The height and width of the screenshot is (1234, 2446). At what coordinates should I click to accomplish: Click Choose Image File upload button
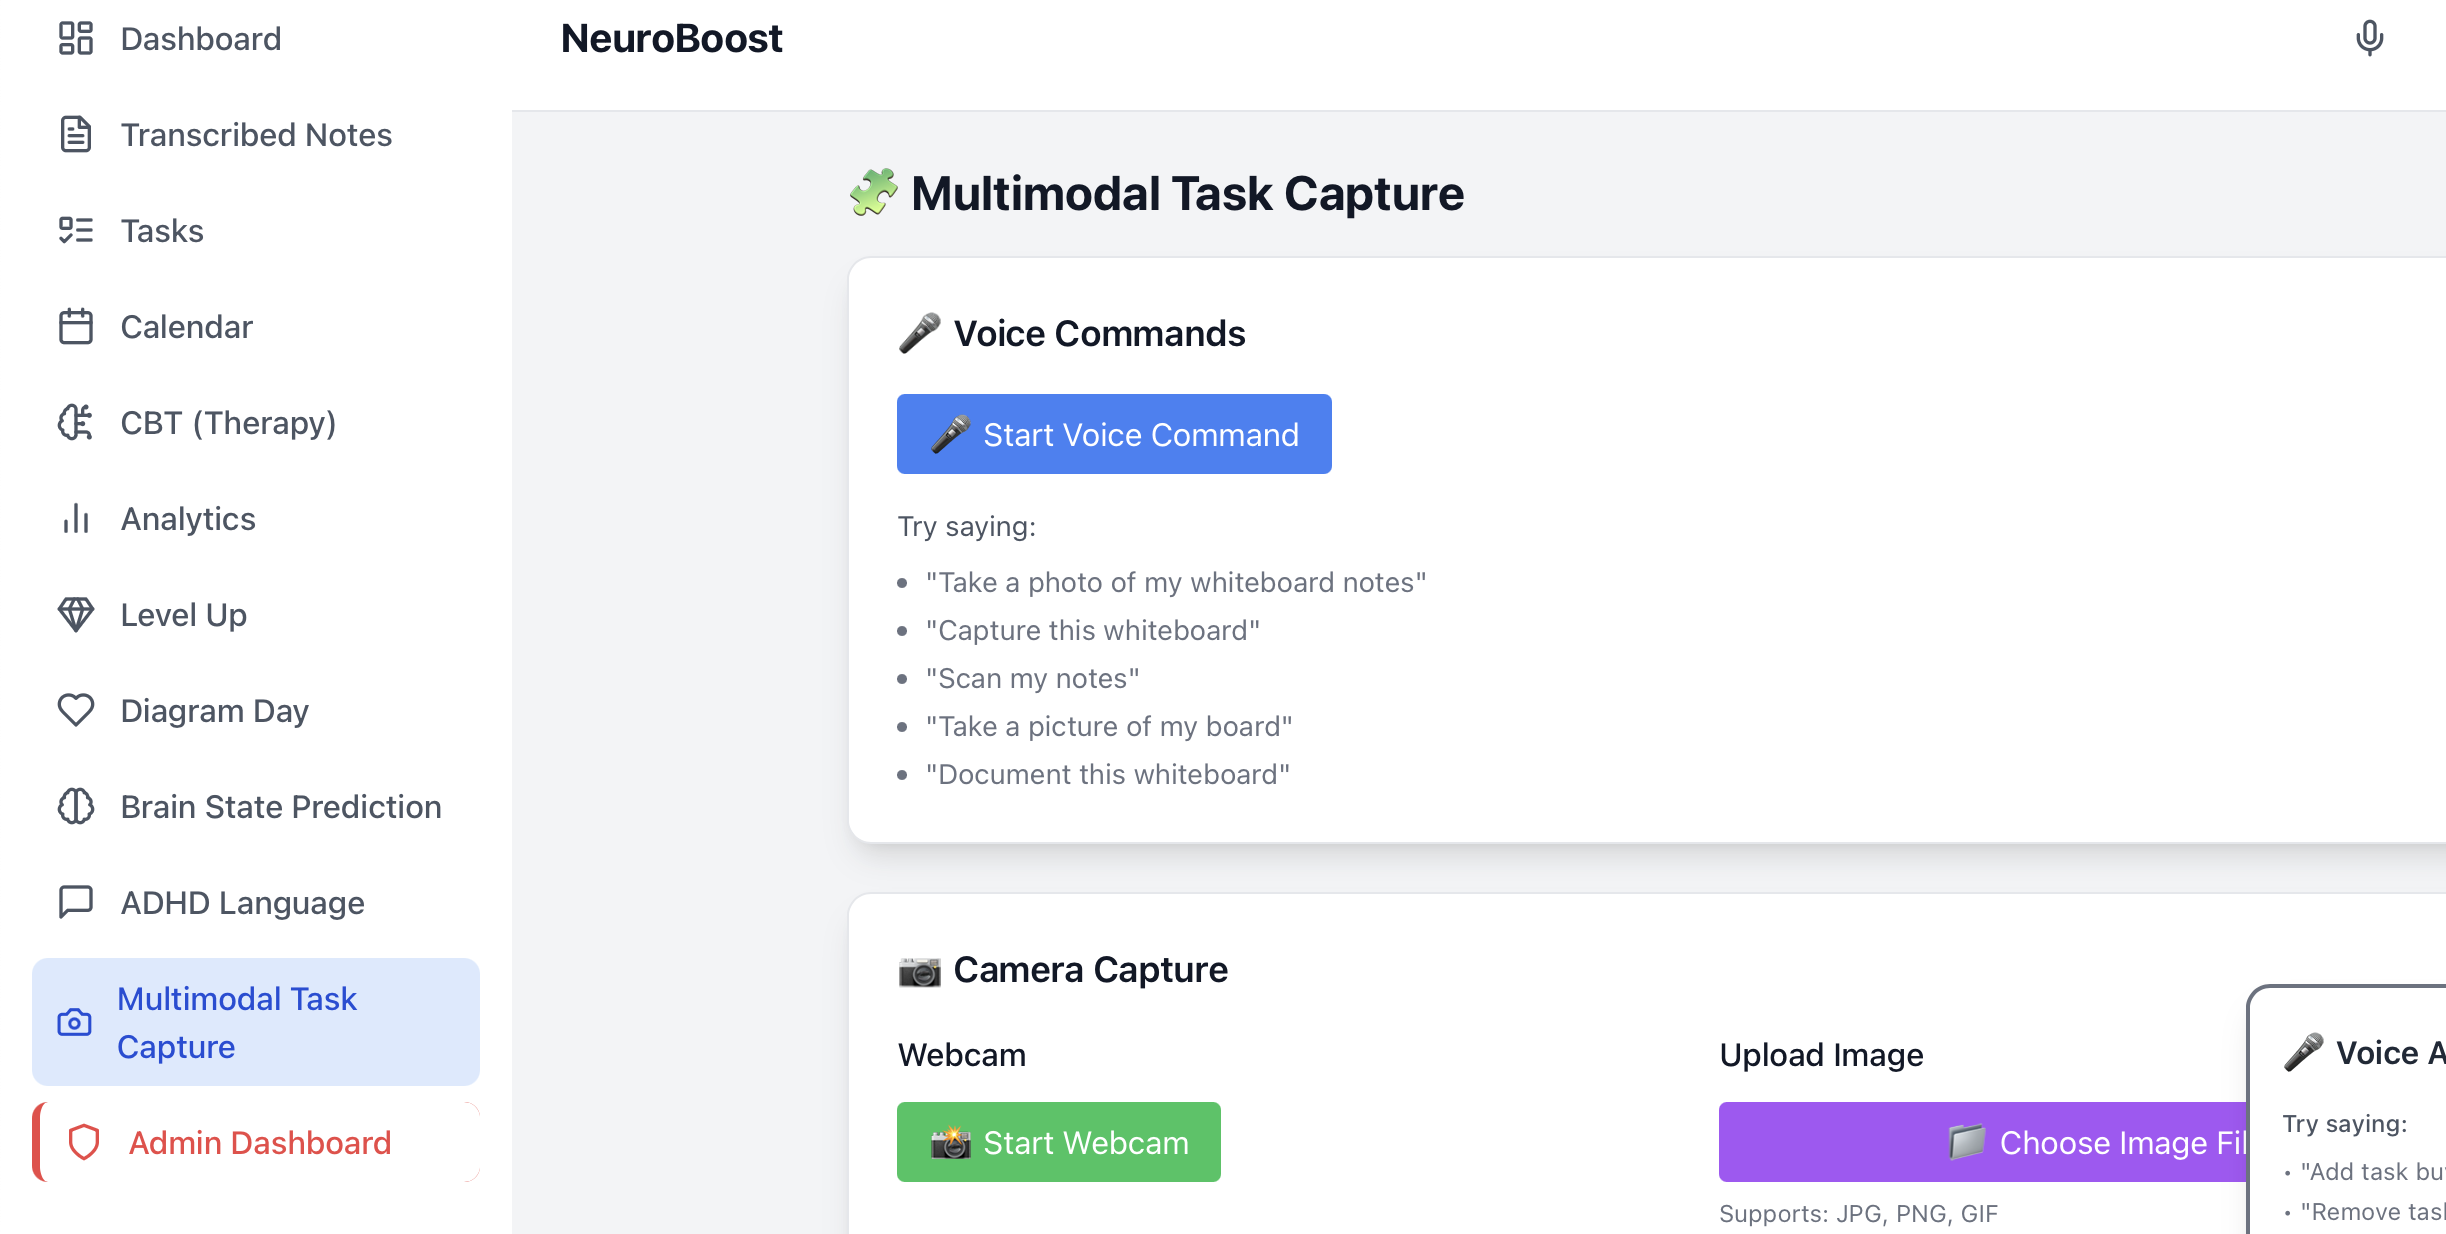[1982, 1142]
